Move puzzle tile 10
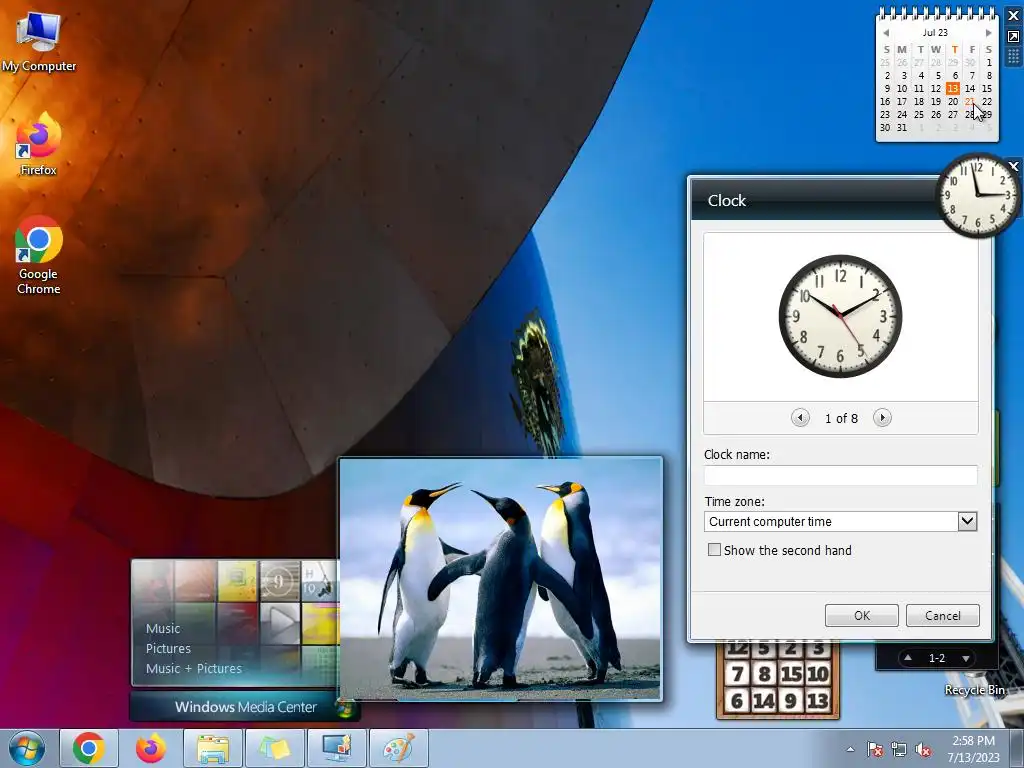Screen dimensions: 1024x768 [818, 673]
